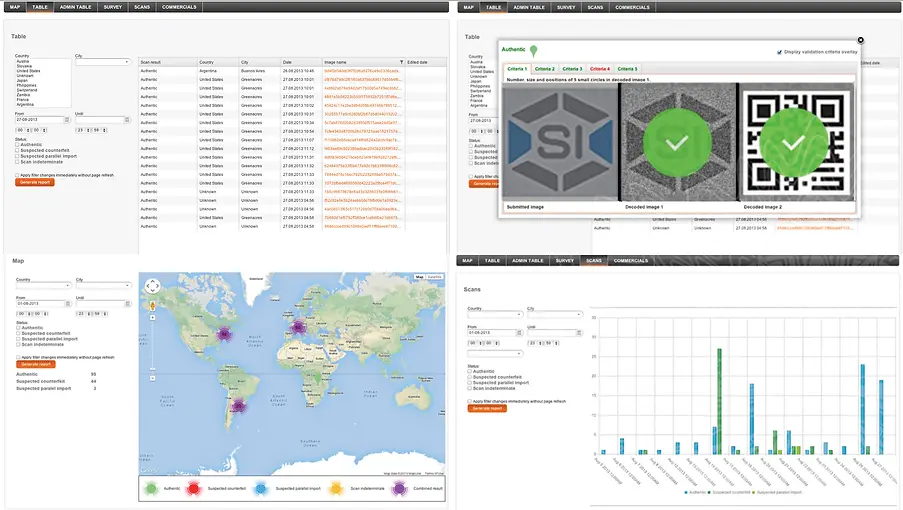Click Until hour stepper in the Map panel

coord(89,314)
